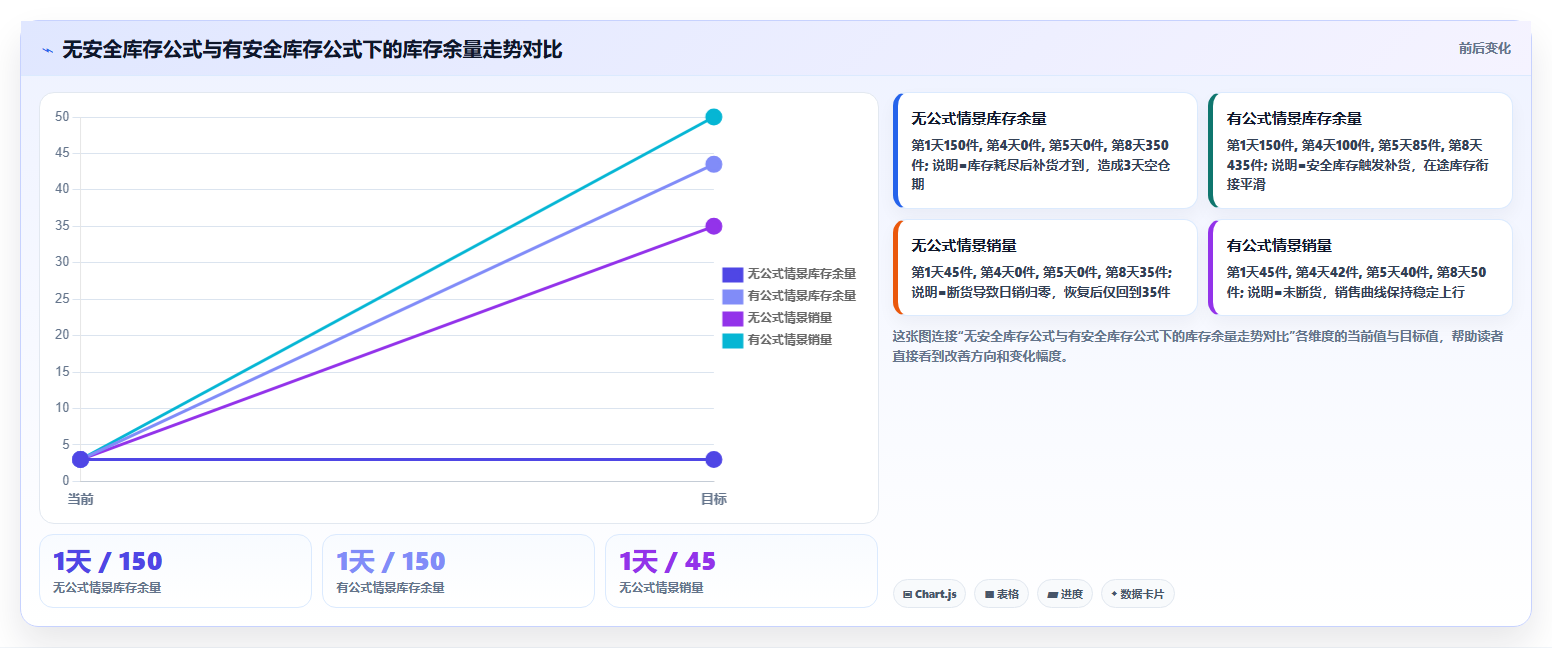This screenshot has height=648, width=1552.
Task: Click the dark-blue target data point at bottom right
Action: (x=714, y=459)
